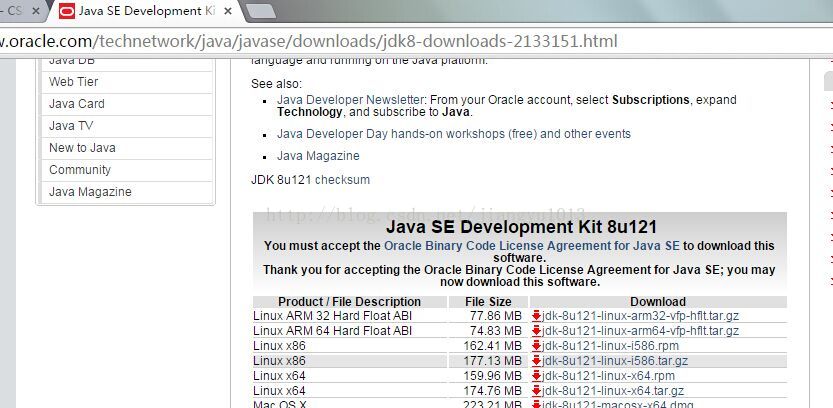Open Web Tier in the sidebar
833x408 pixels.
tap(73, 82)
